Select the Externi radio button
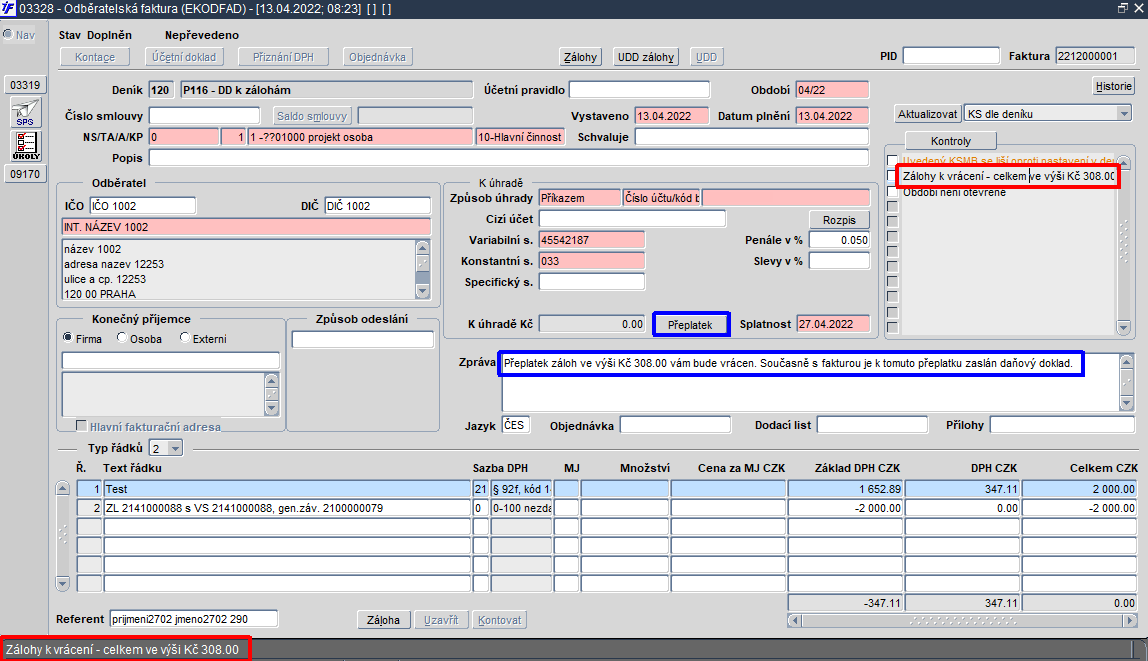This screenshot has height=661, width=1148. pyautogui.click(x=185, y=338)
